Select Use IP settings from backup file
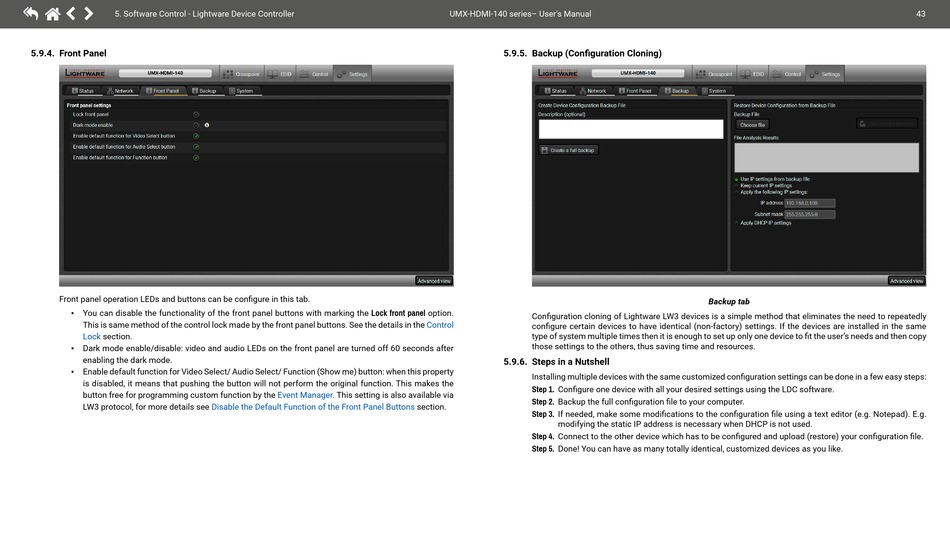This screenshot has height=533, width=950. point(736,179)
